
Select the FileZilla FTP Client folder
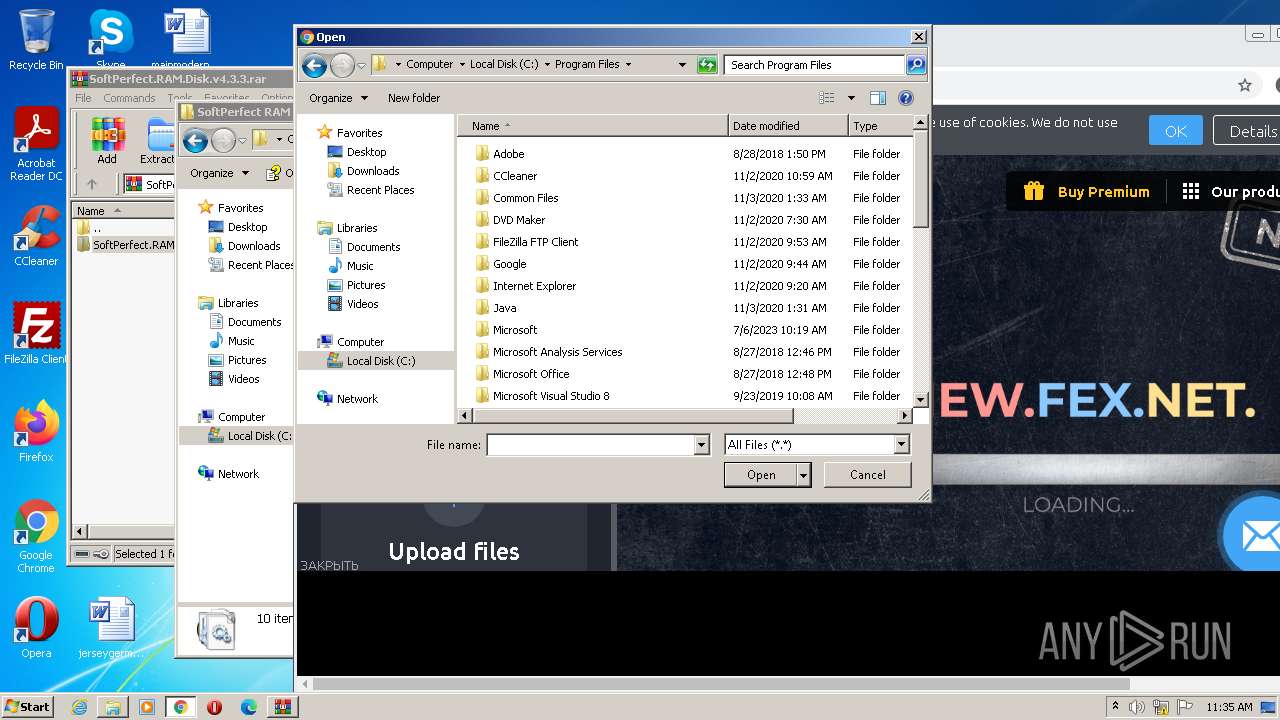[535, 242]
